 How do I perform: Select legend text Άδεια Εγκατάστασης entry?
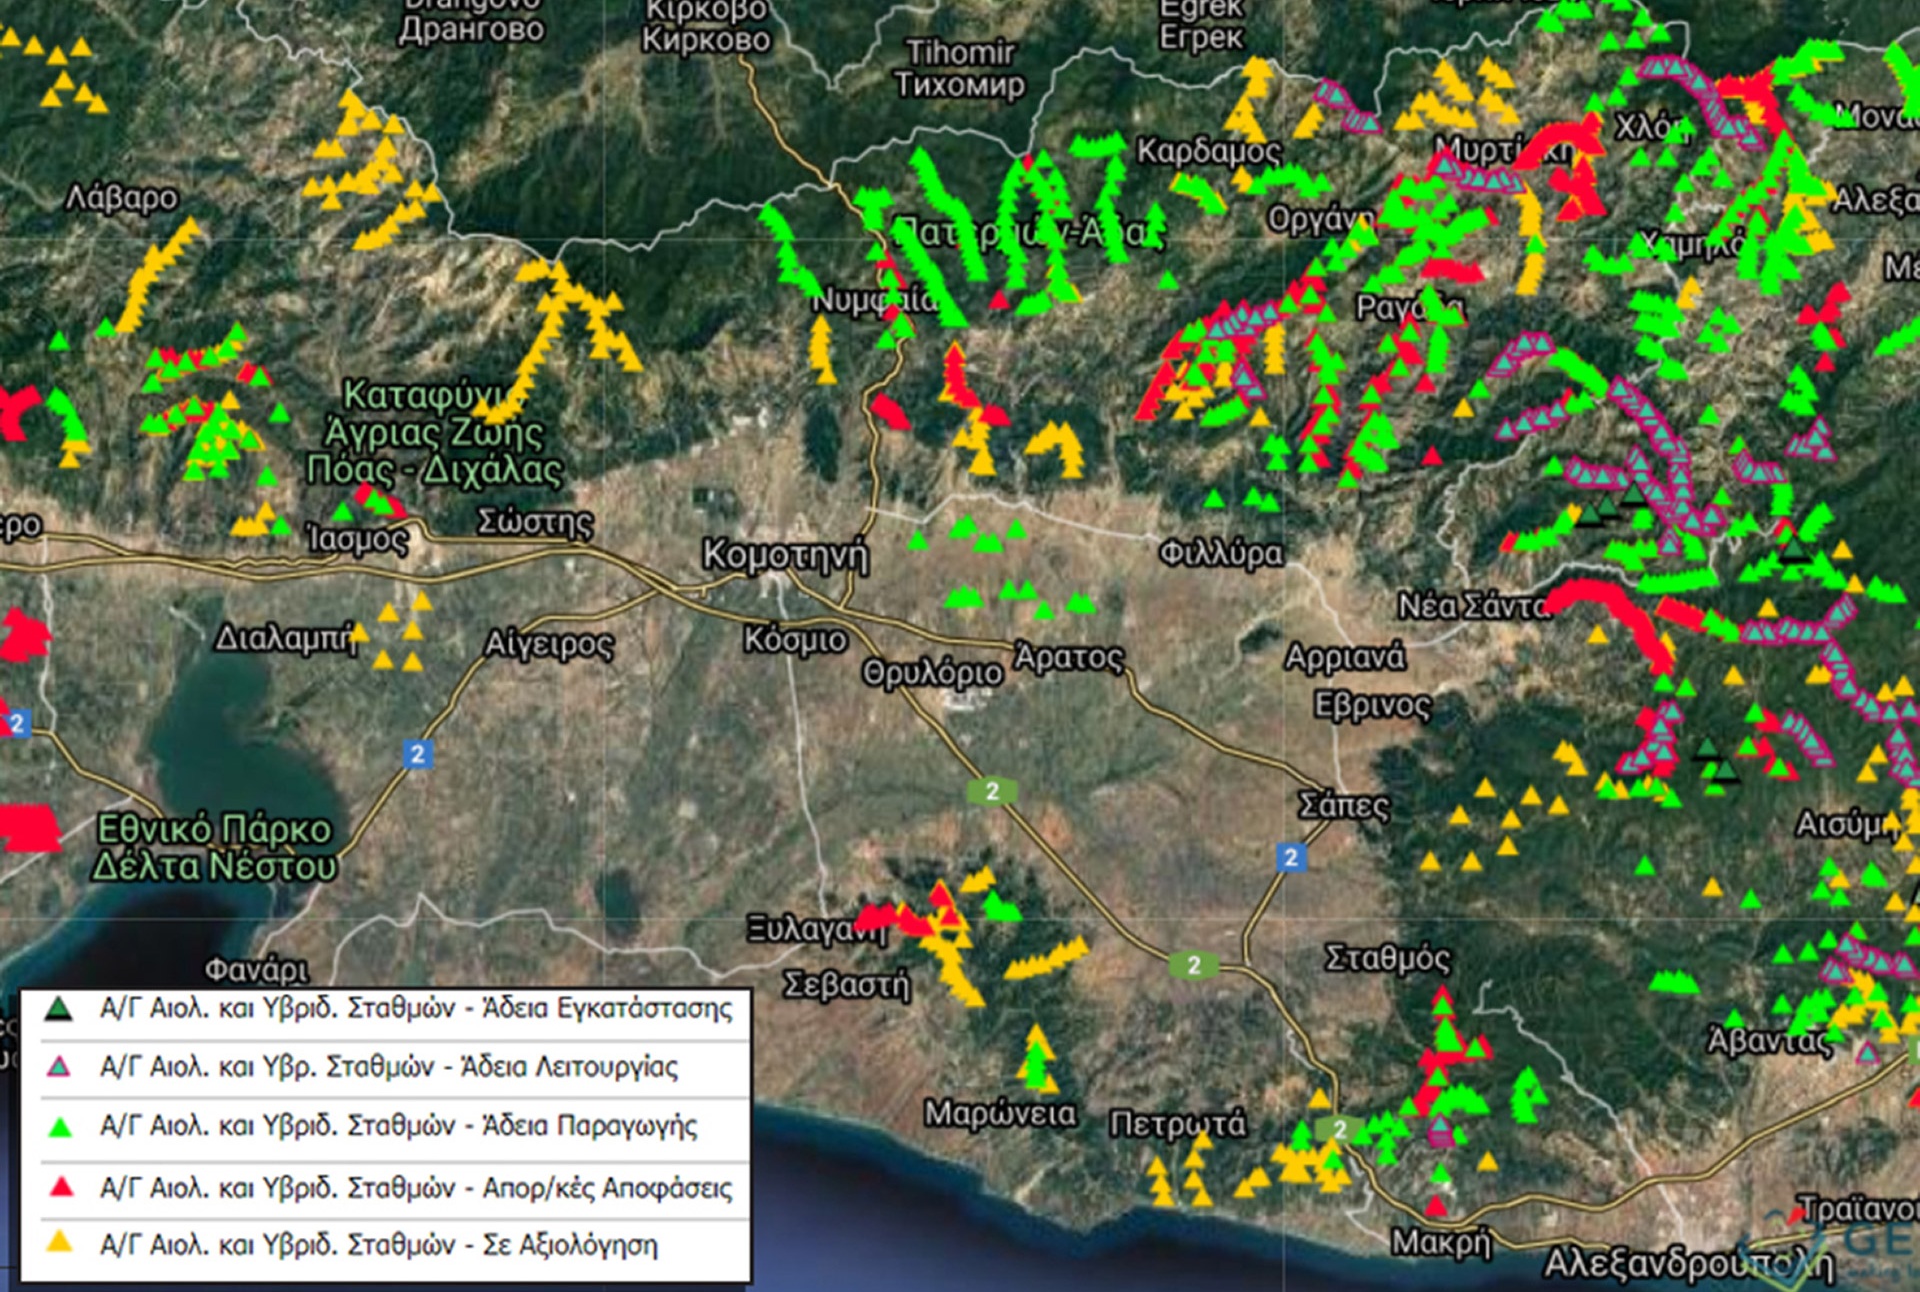coord(416,1008)
